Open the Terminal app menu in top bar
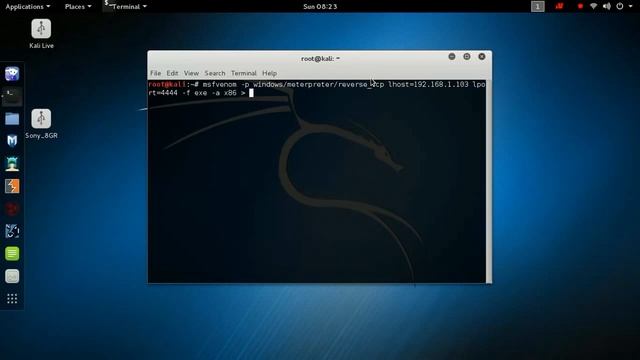The image size is (640, 360). coord(126,7)
